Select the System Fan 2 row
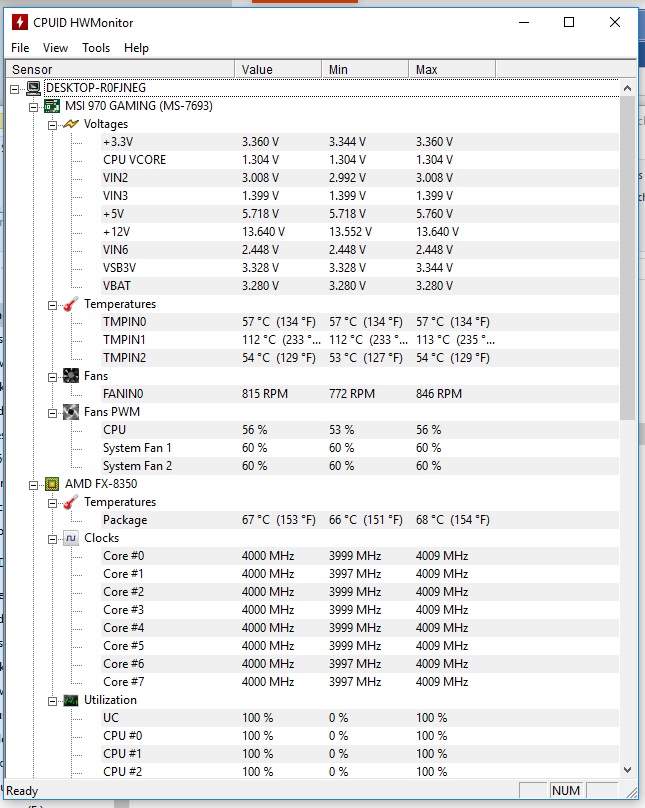Screen dimensions: 645x808 click(360, 466)
